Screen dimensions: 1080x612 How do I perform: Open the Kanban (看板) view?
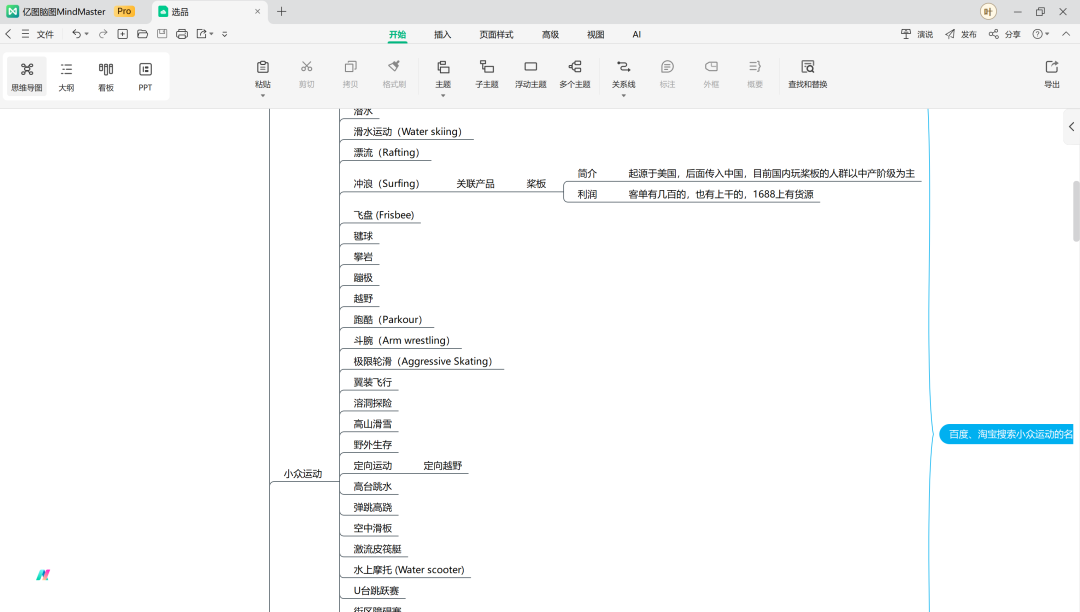[106, 75]
